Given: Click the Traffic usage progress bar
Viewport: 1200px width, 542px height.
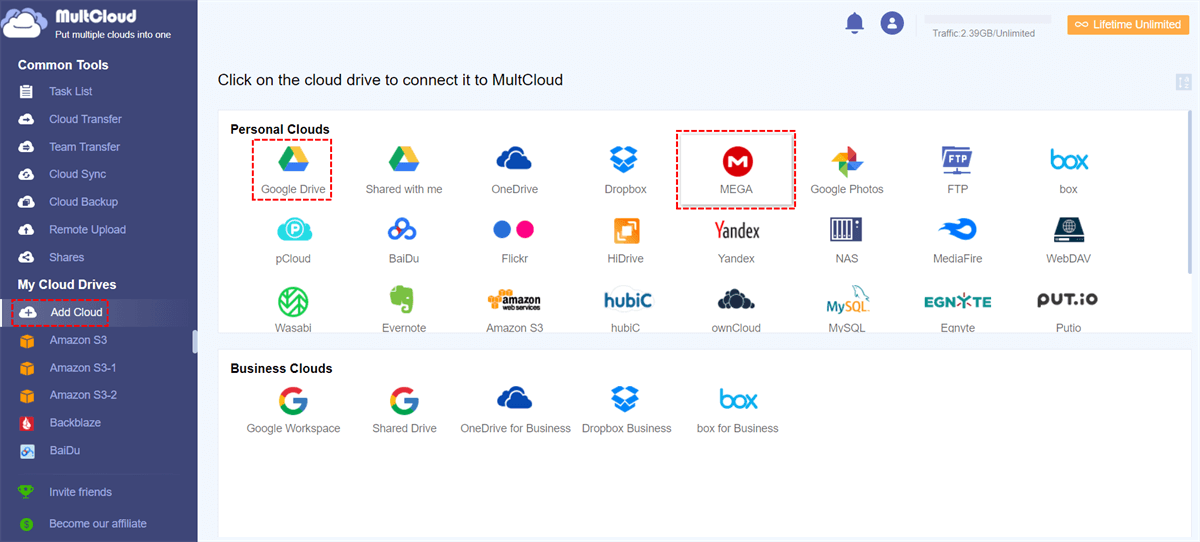Looking at the screenshot, I should point(987,19).
